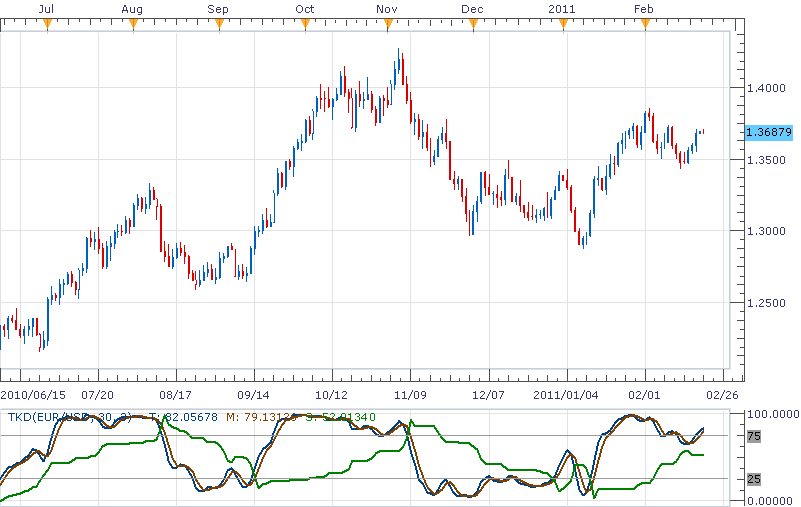Click the 25 level label on oscillator

[753, 479]
